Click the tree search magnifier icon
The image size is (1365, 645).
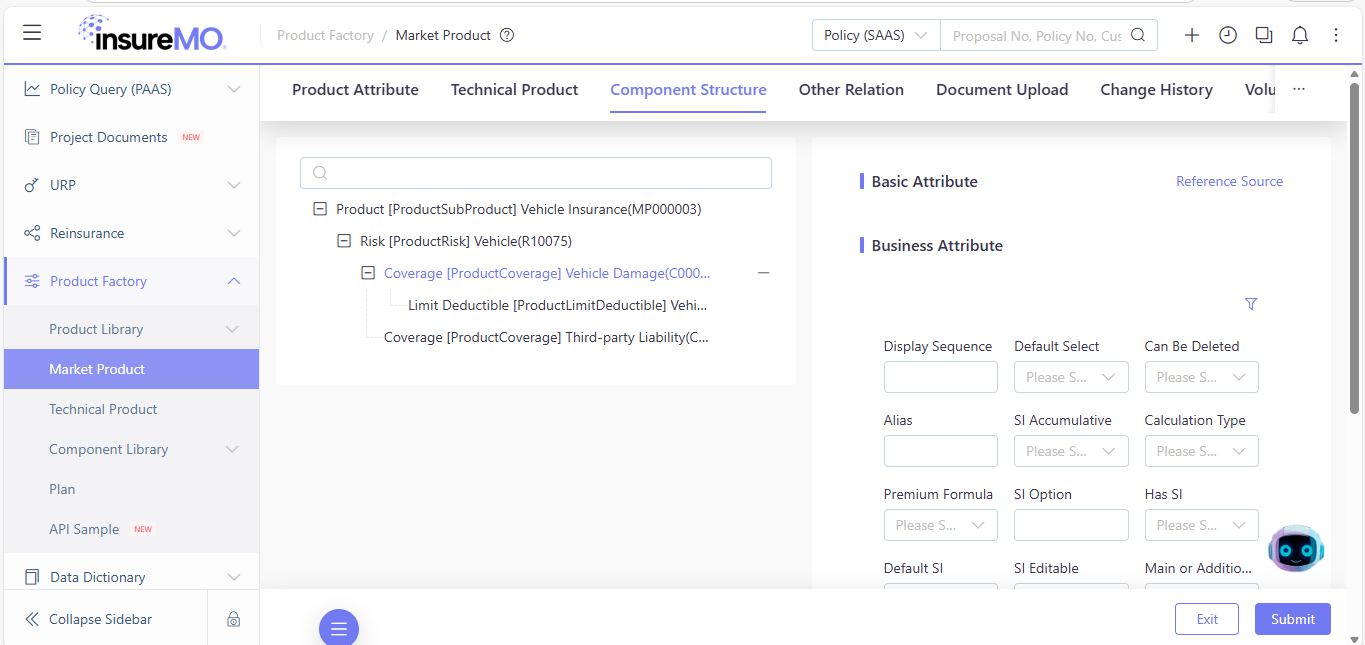click(320, 173)
